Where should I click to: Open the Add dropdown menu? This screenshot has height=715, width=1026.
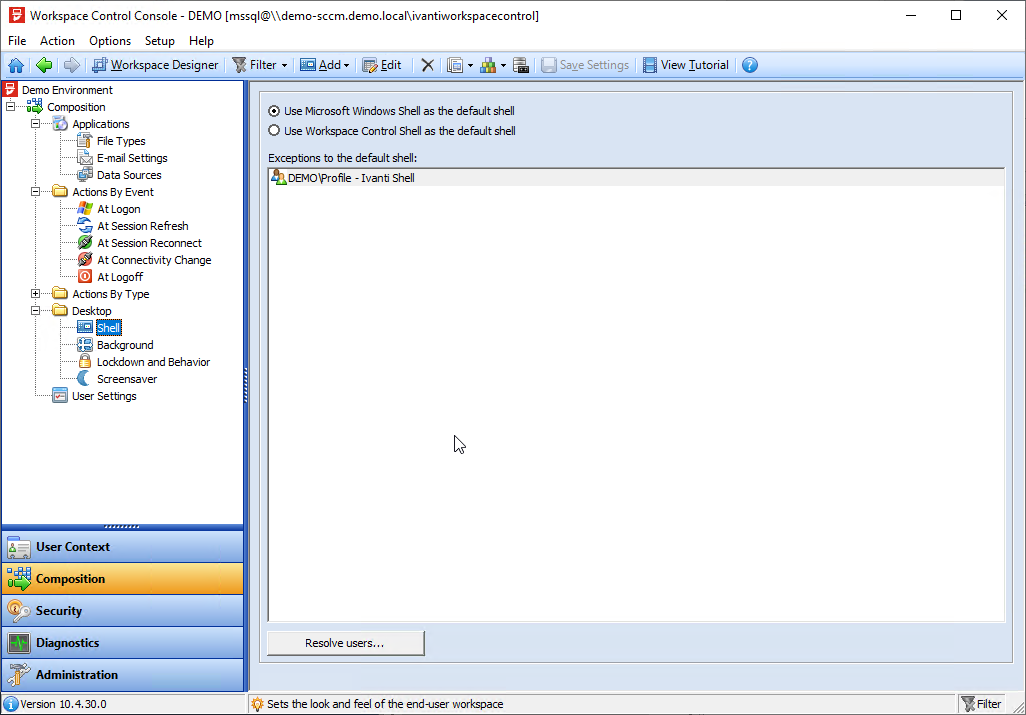[x=325, y=65]
